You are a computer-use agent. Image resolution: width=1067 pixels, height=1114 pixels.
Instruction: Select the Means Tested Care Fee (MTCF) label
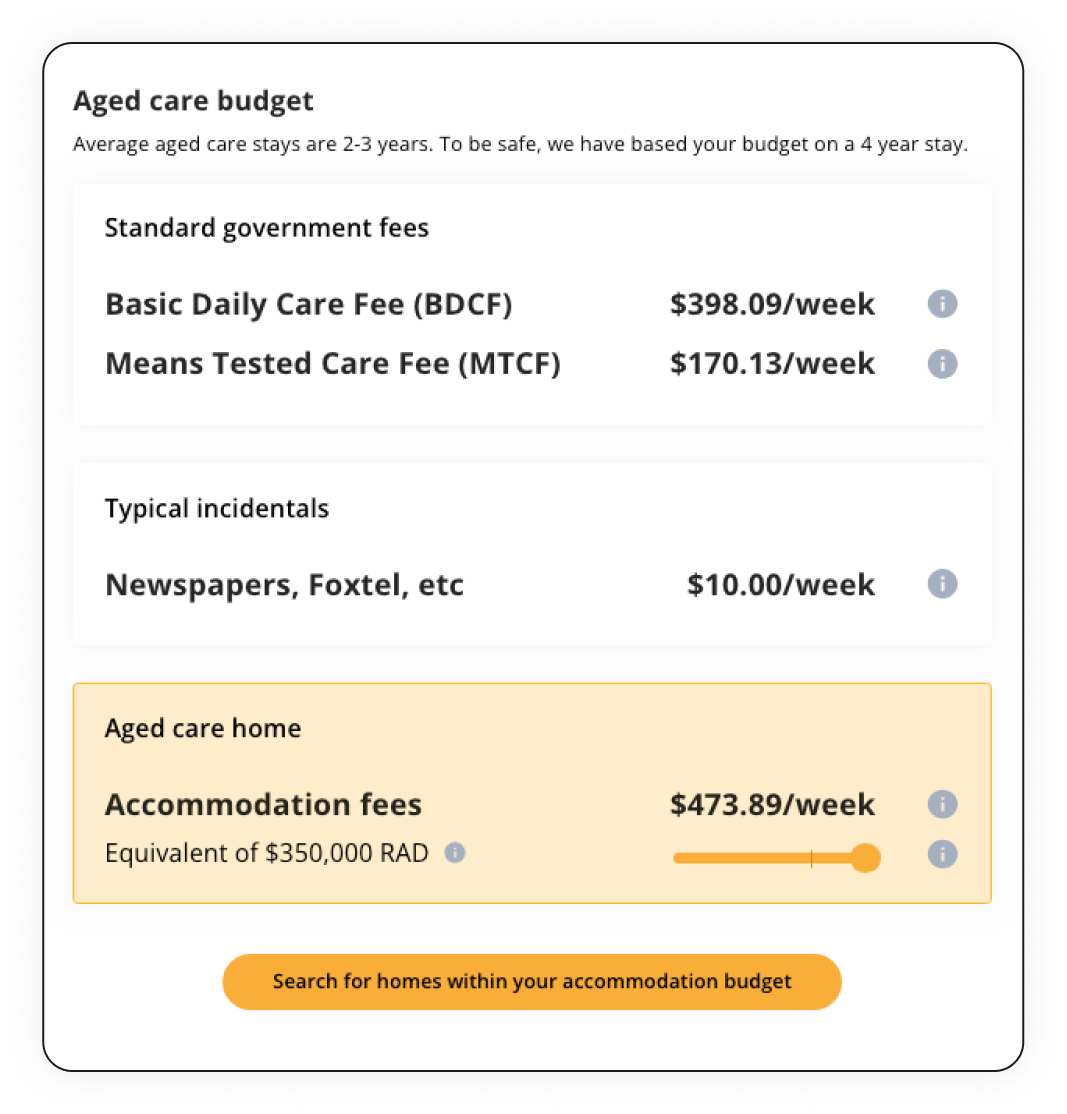point(332,364)
